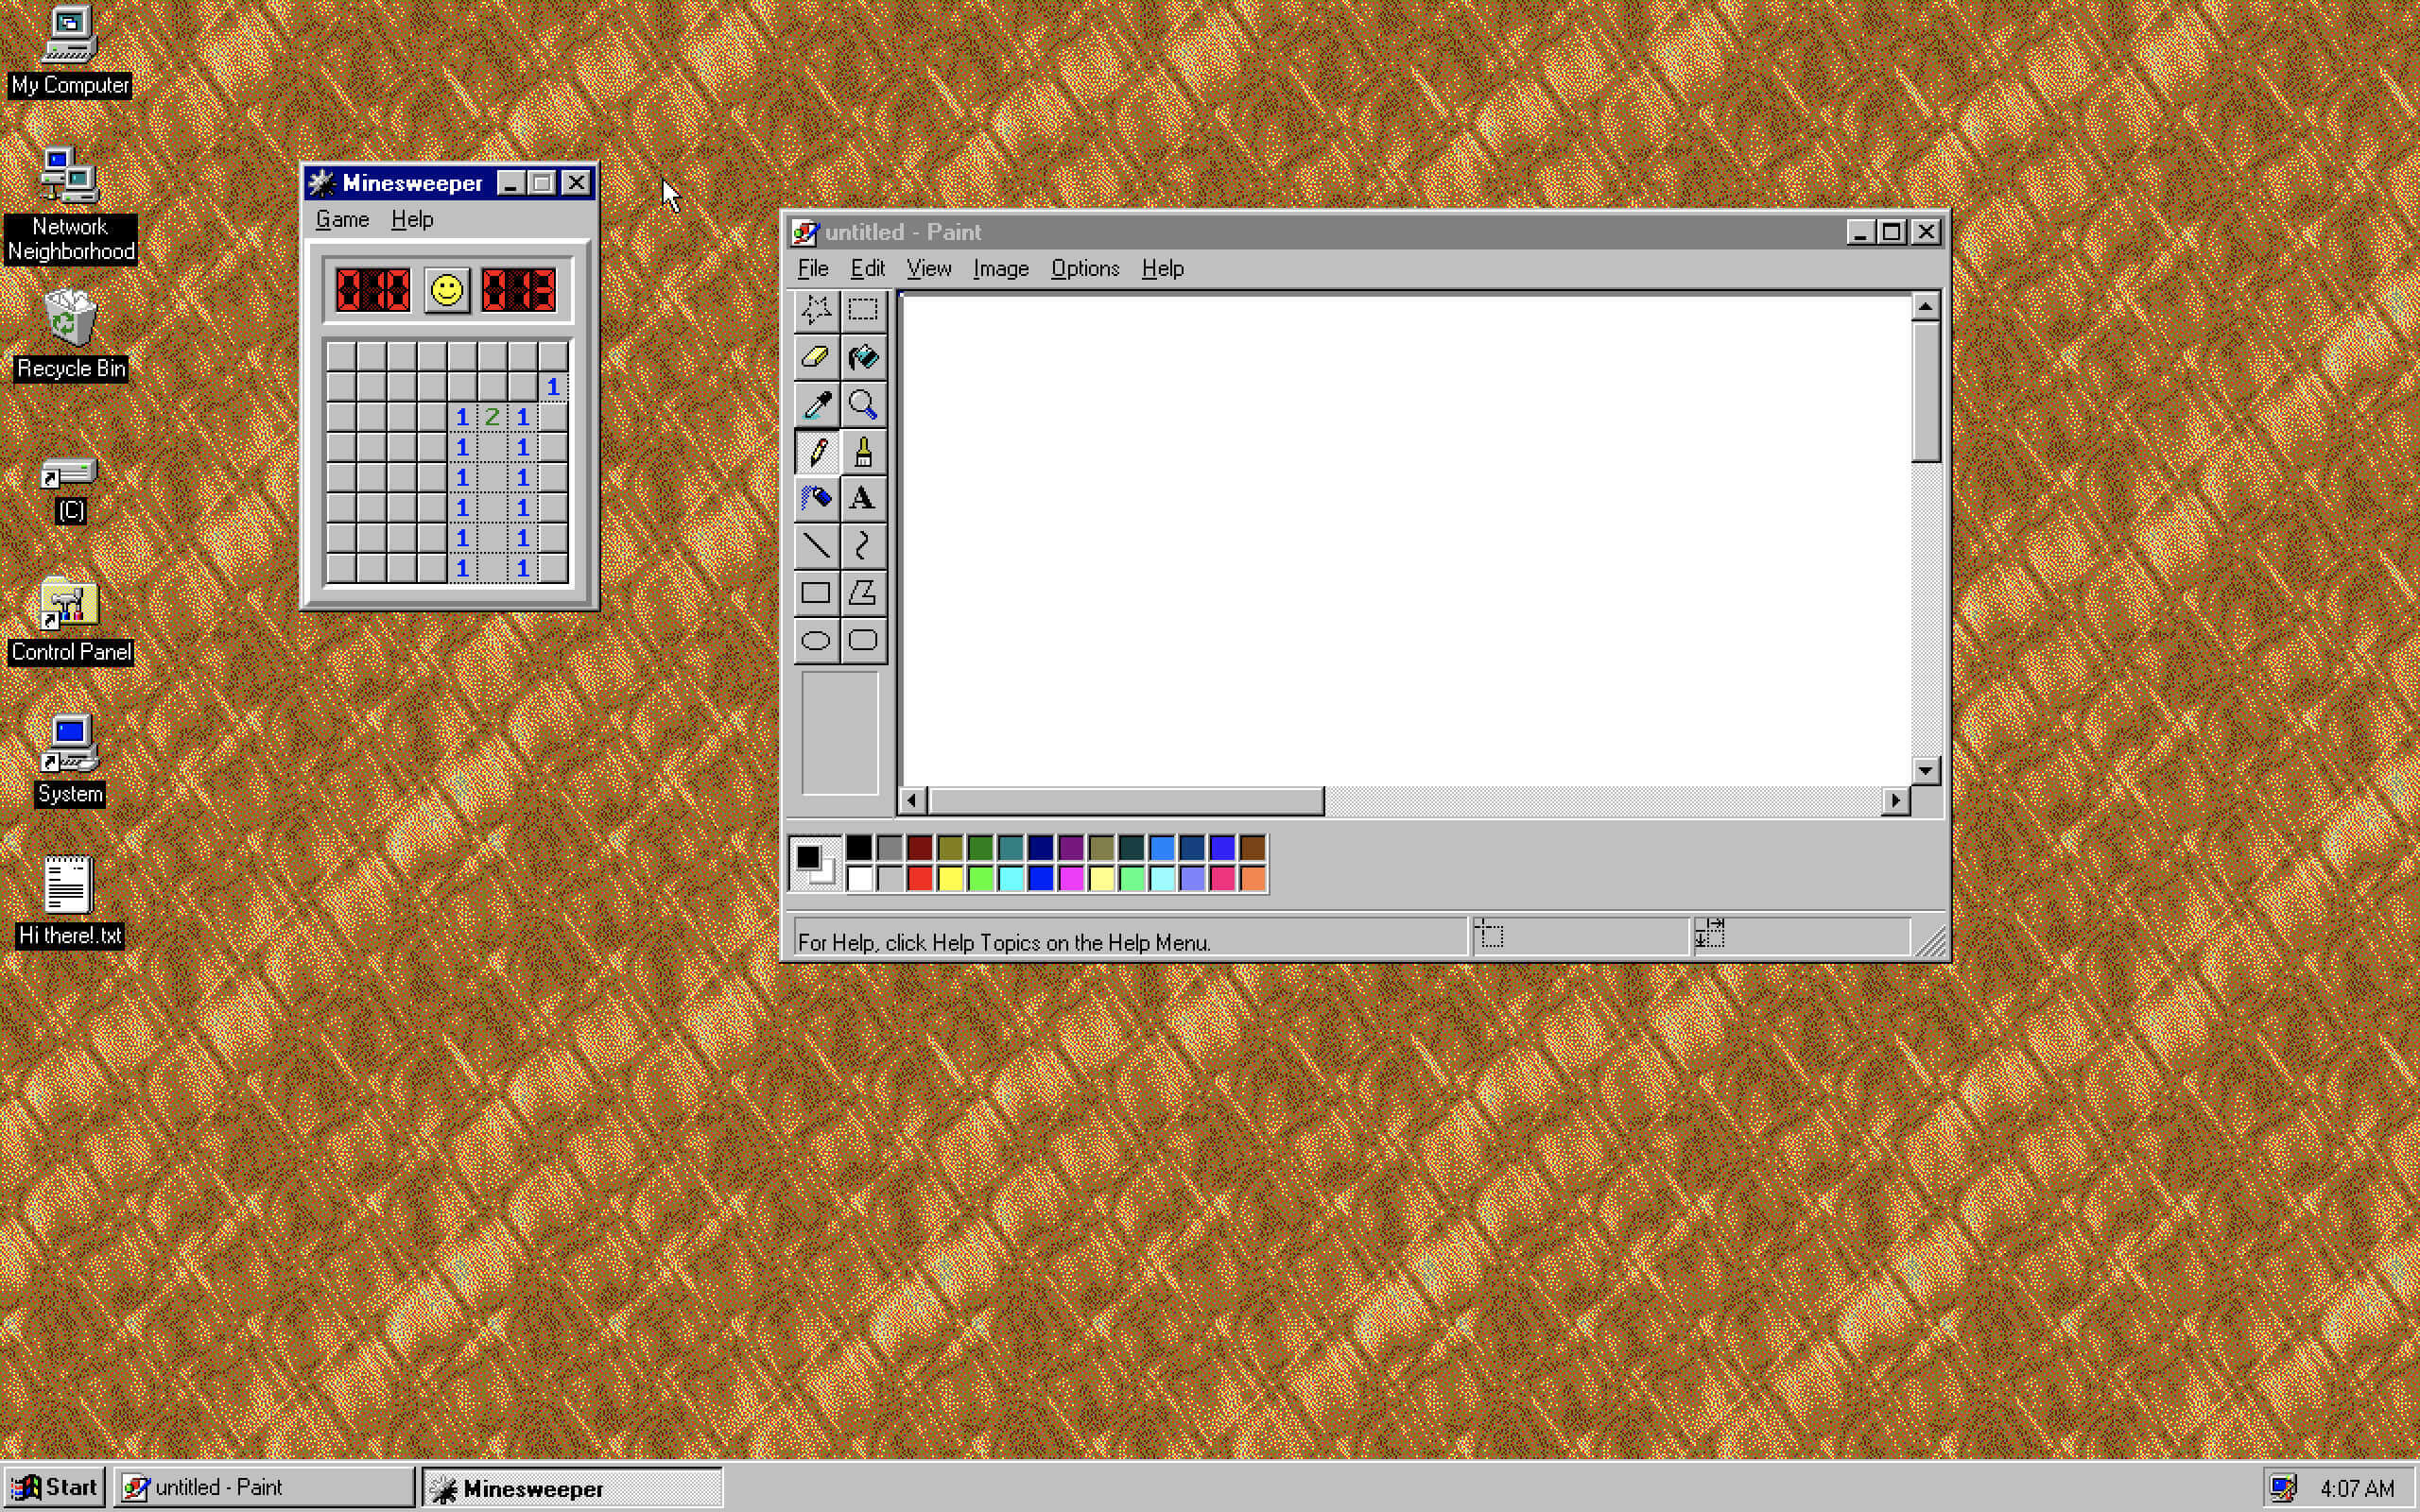The width and height of the screenshot is (2420, 1512).
Task: Select the Control Panel shortcut icon
Action: 70,620
